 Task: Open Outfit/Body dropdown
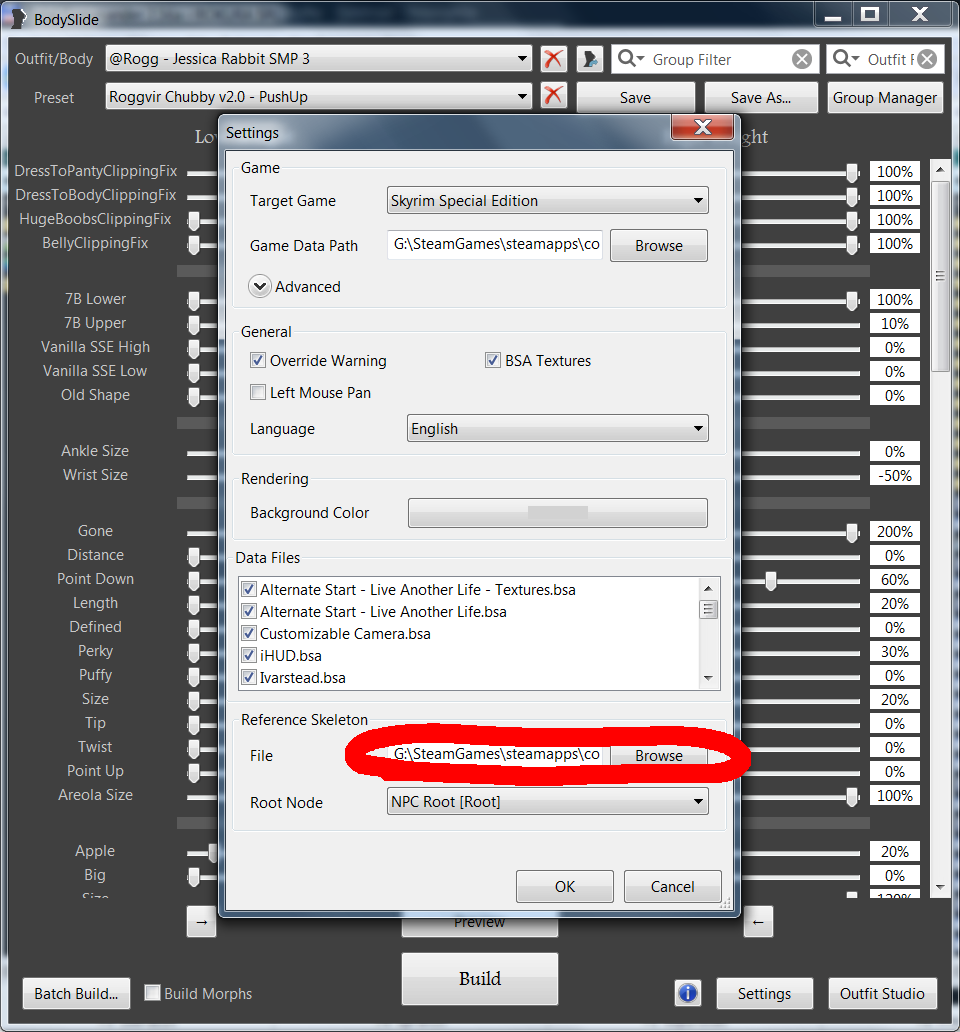pyautogui.click(x=318, y=59)
